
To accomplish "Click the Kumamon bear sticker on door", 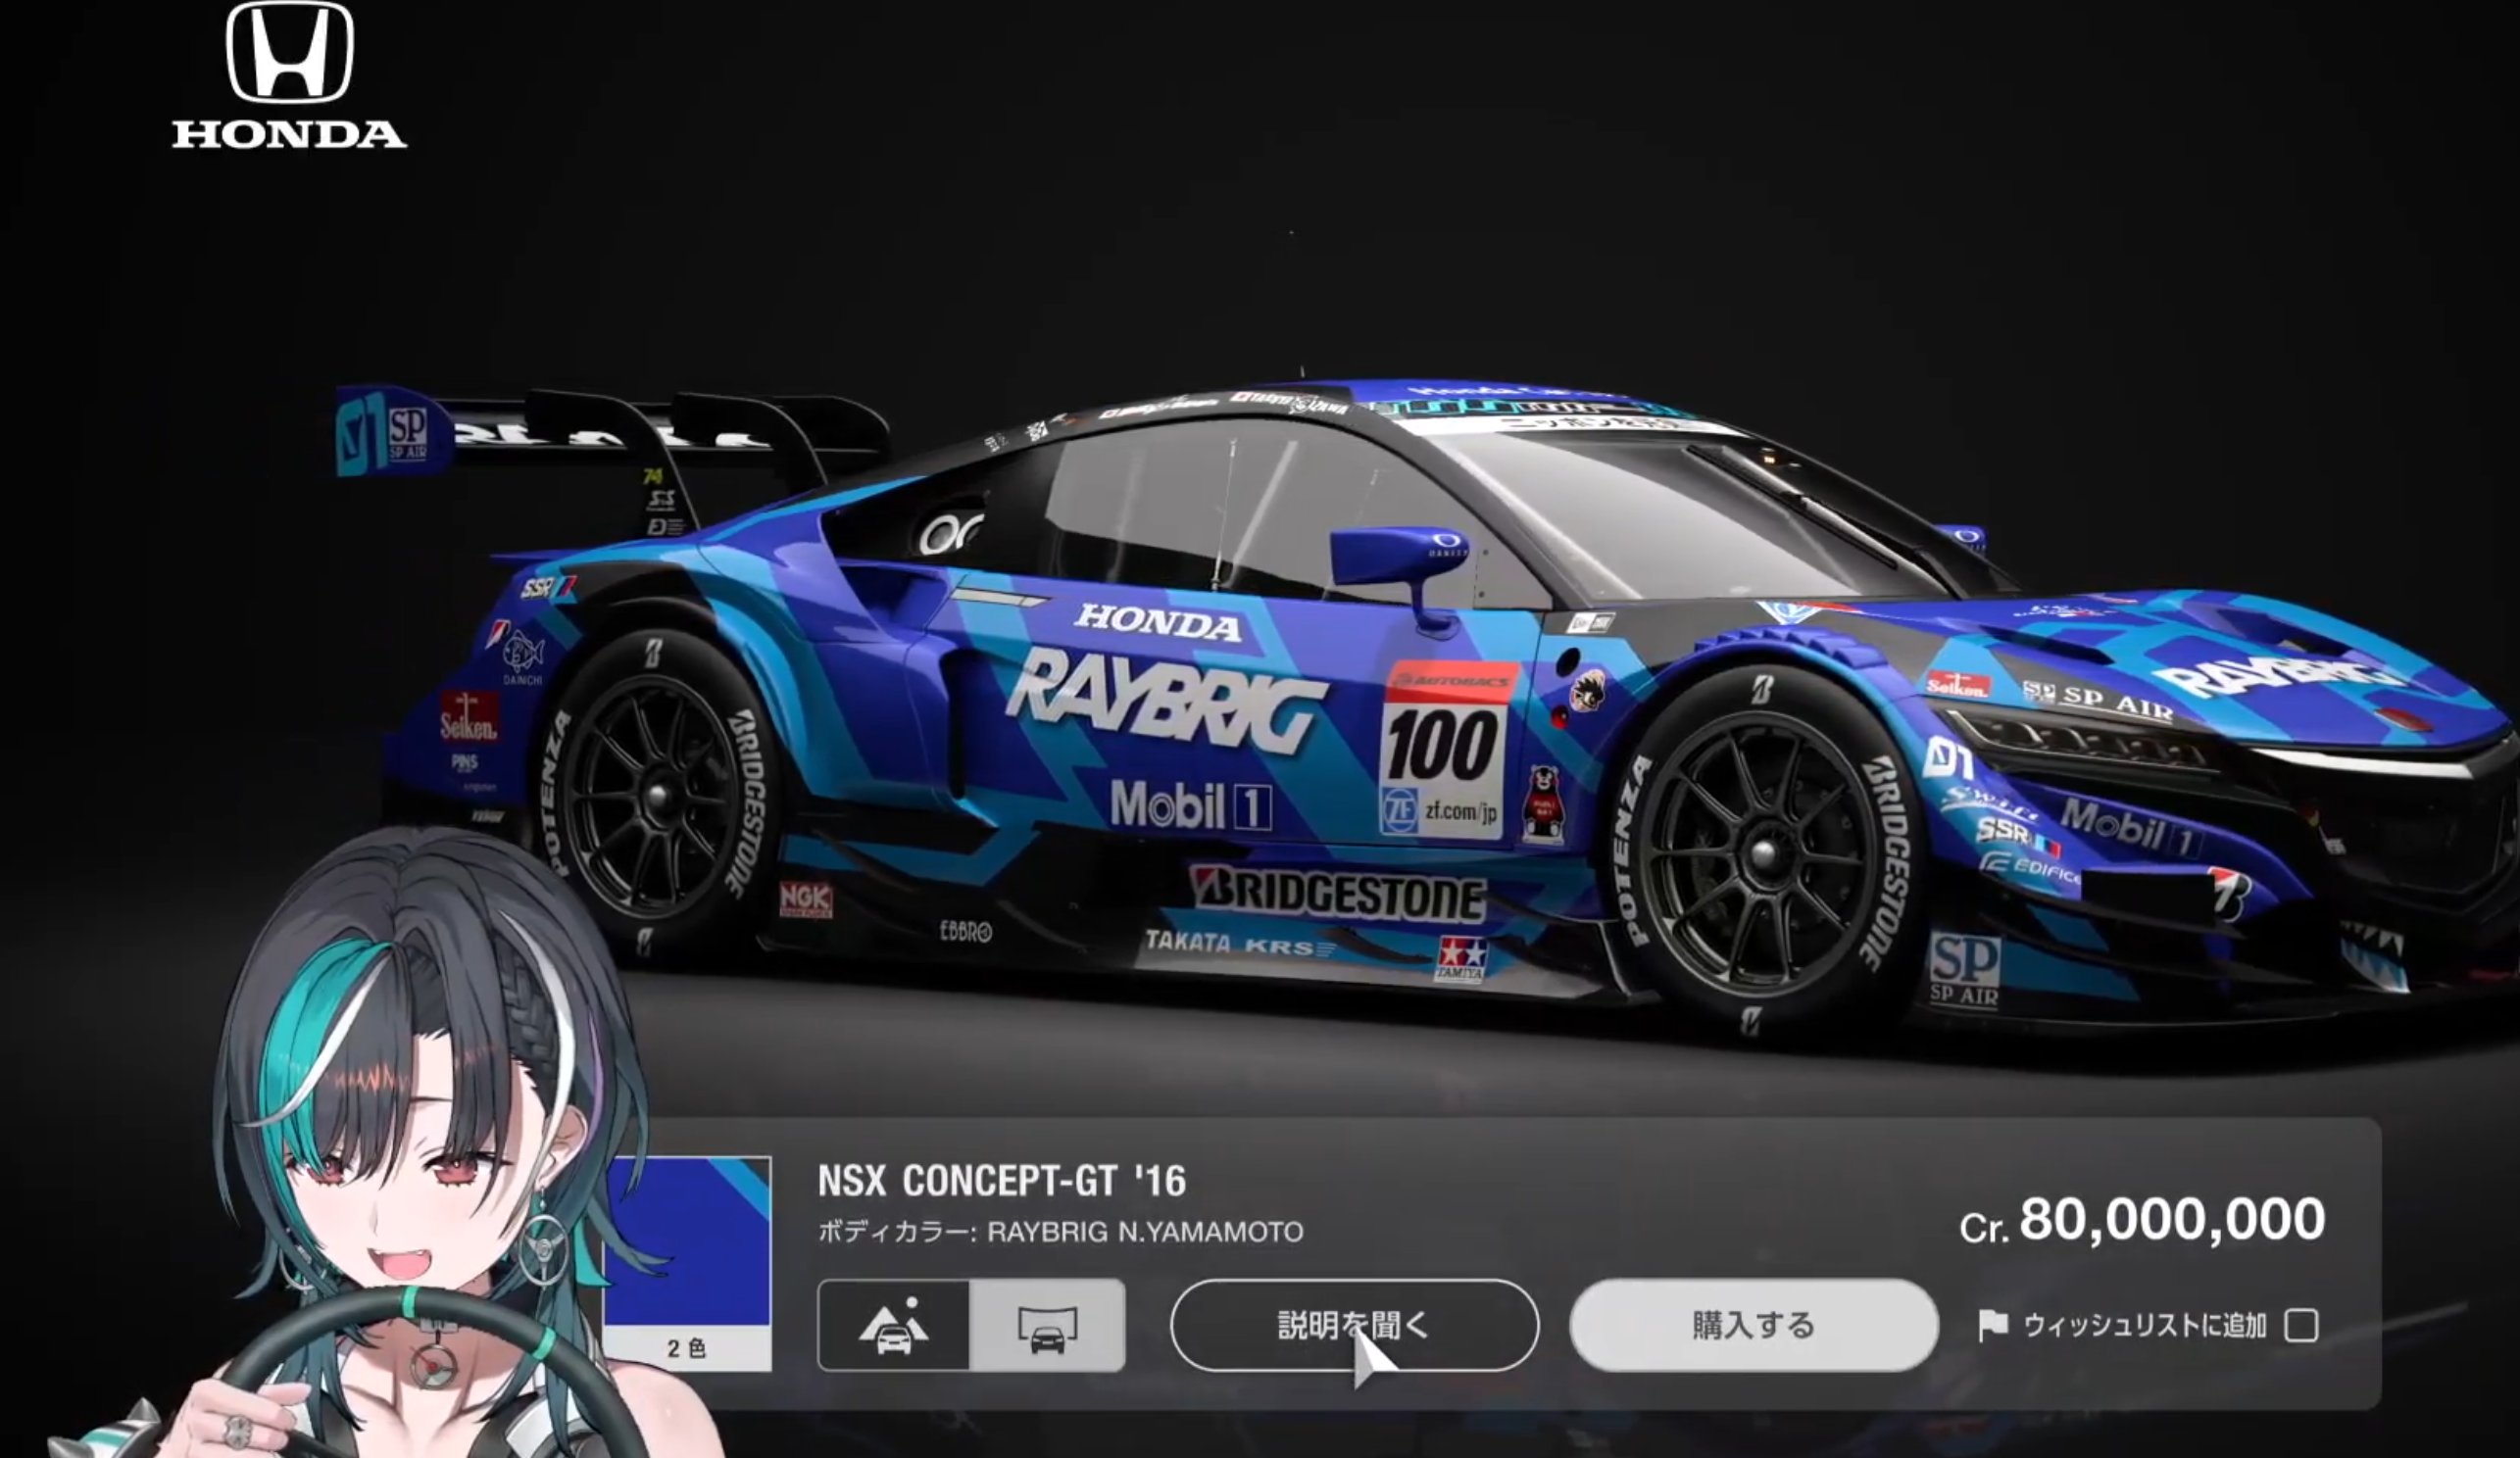I will tap(1543, 804).
